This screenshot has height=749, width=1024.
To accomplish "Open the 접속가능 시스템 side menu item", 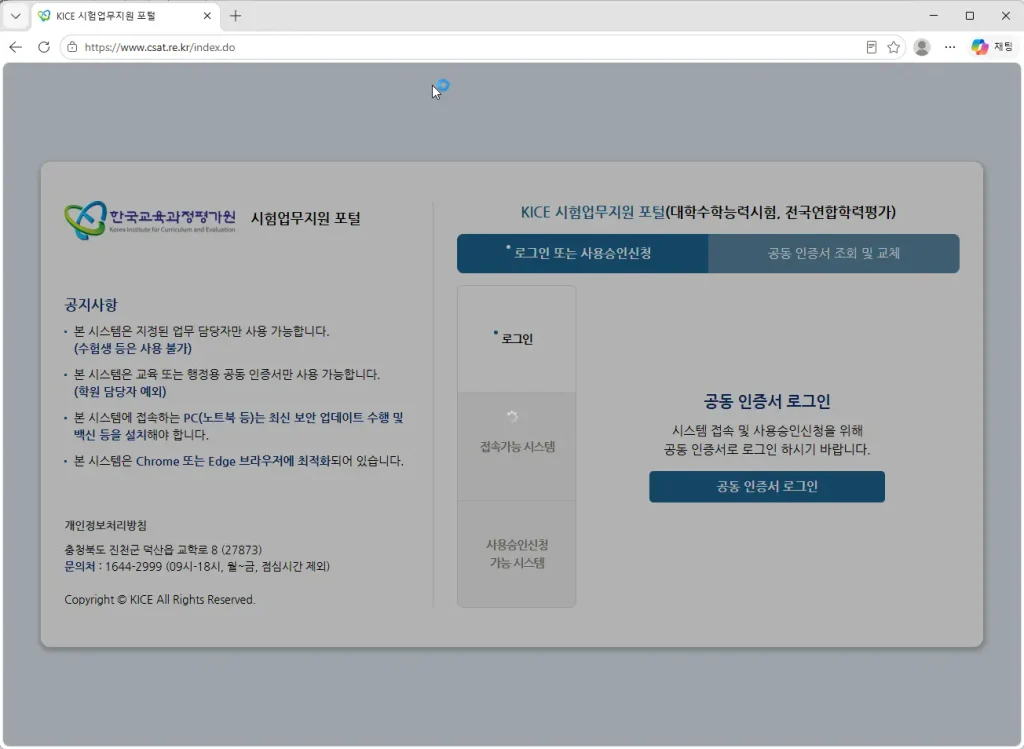I will tap(517, 447).
